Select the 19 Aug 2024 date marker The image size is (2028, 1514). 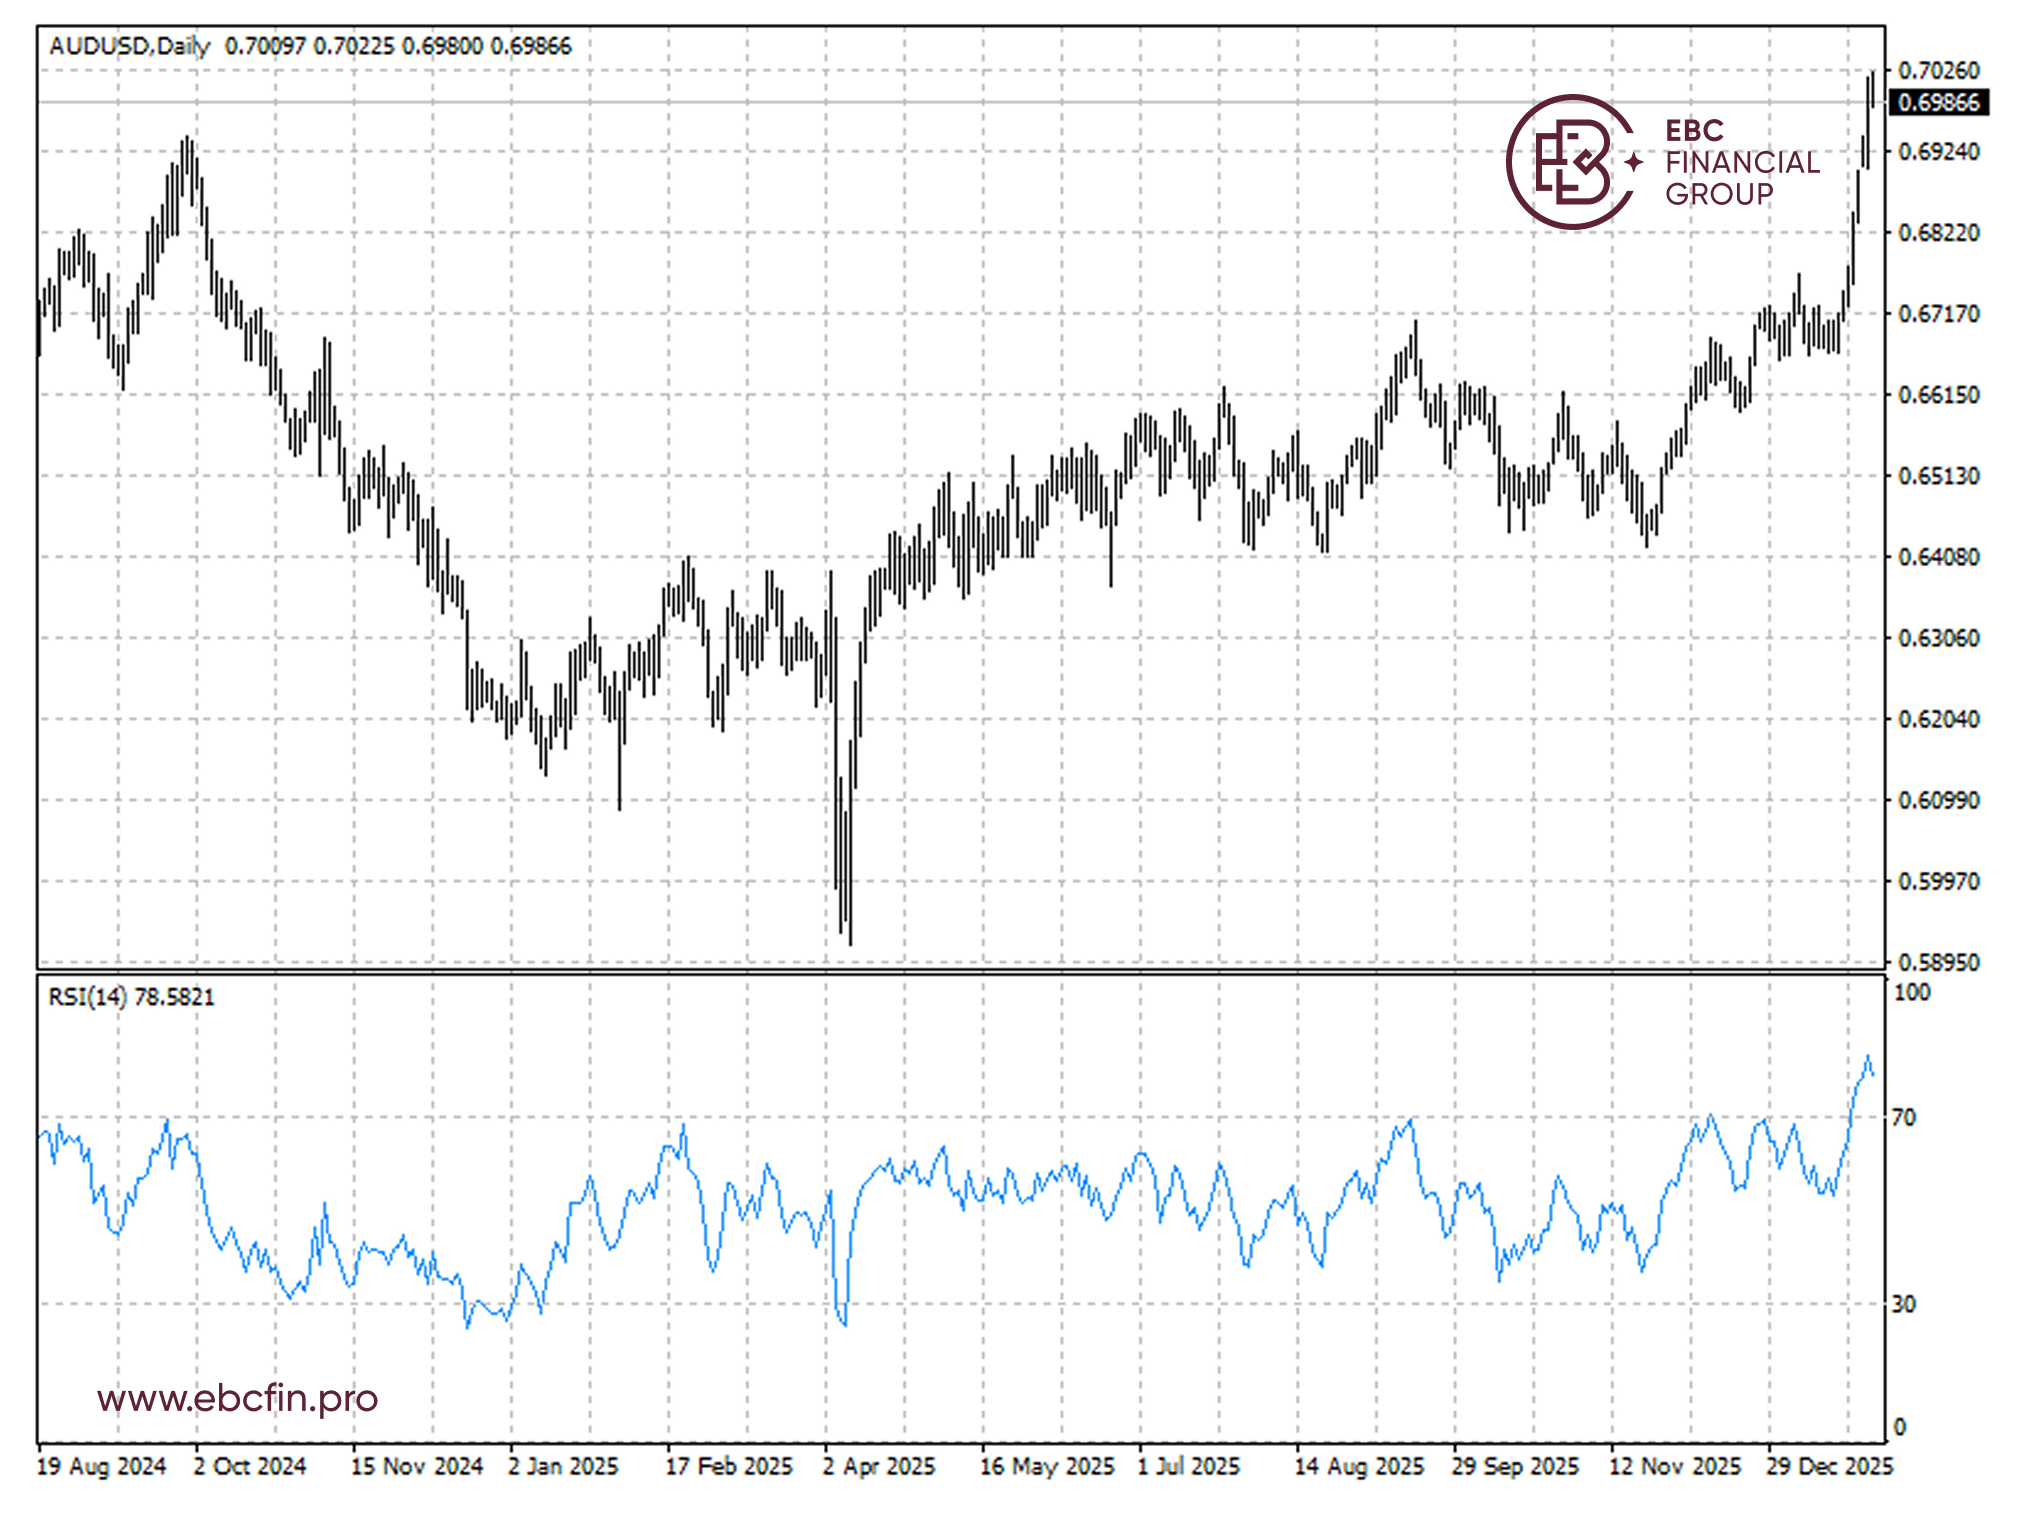coord(101,1466)
